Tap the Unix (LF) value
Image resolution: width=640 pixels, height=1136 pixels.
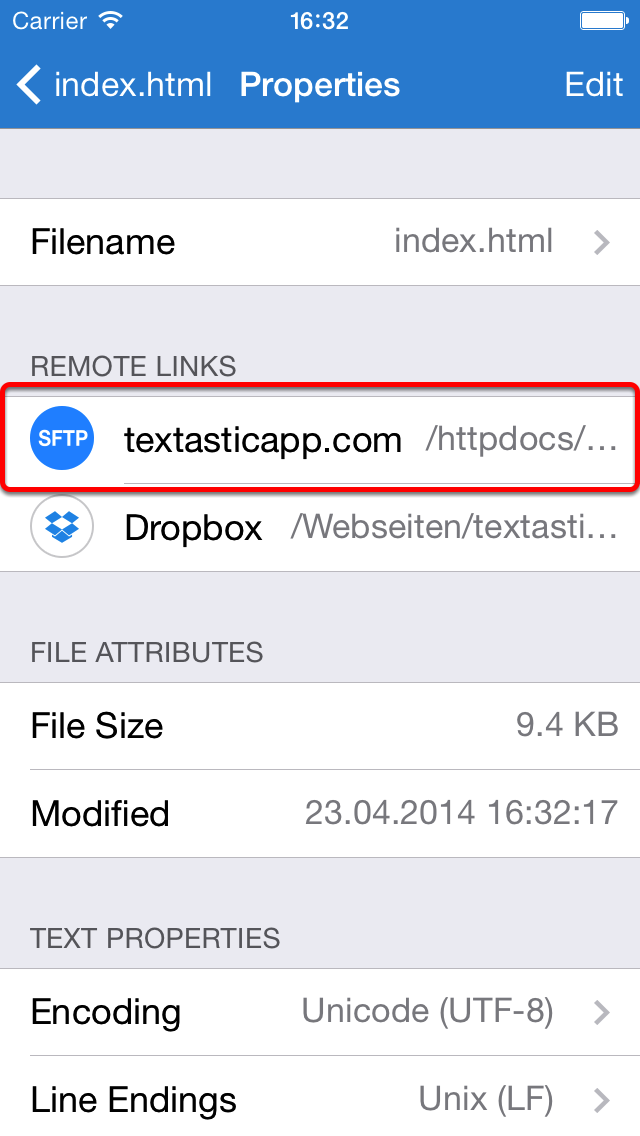click(486, 1100)
